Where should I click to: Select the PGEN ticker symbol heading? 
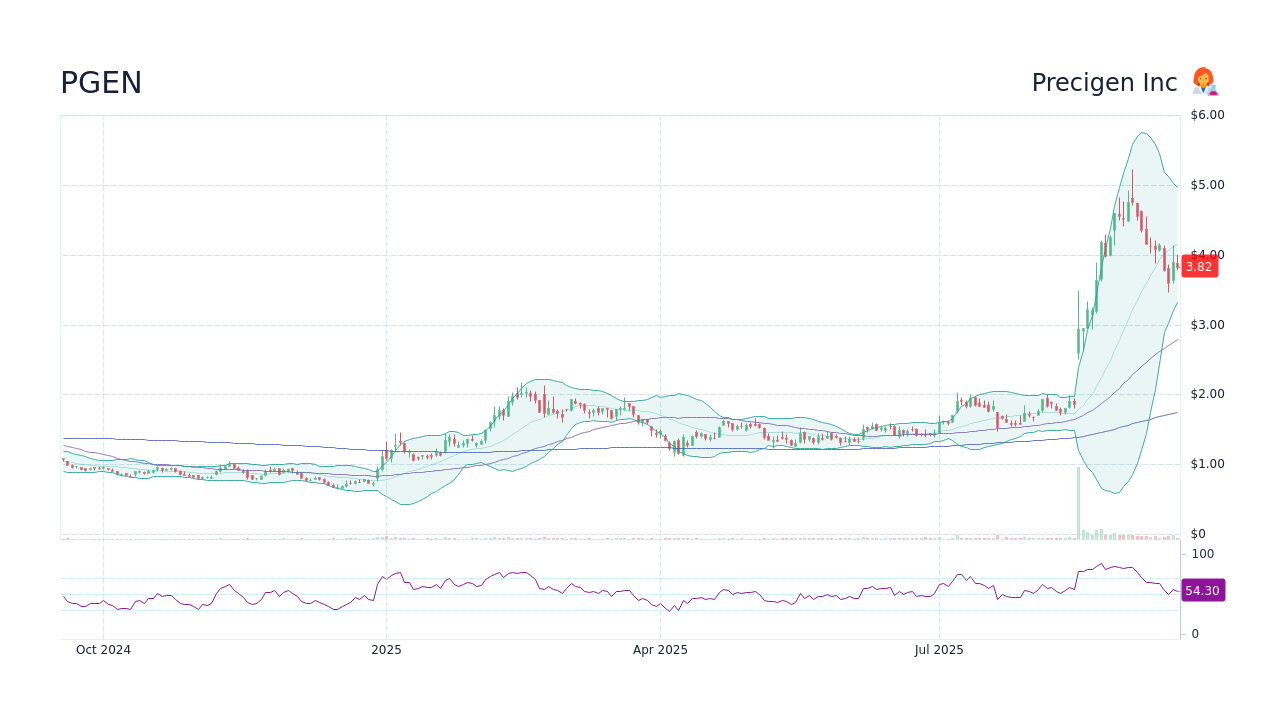[100, 82]
